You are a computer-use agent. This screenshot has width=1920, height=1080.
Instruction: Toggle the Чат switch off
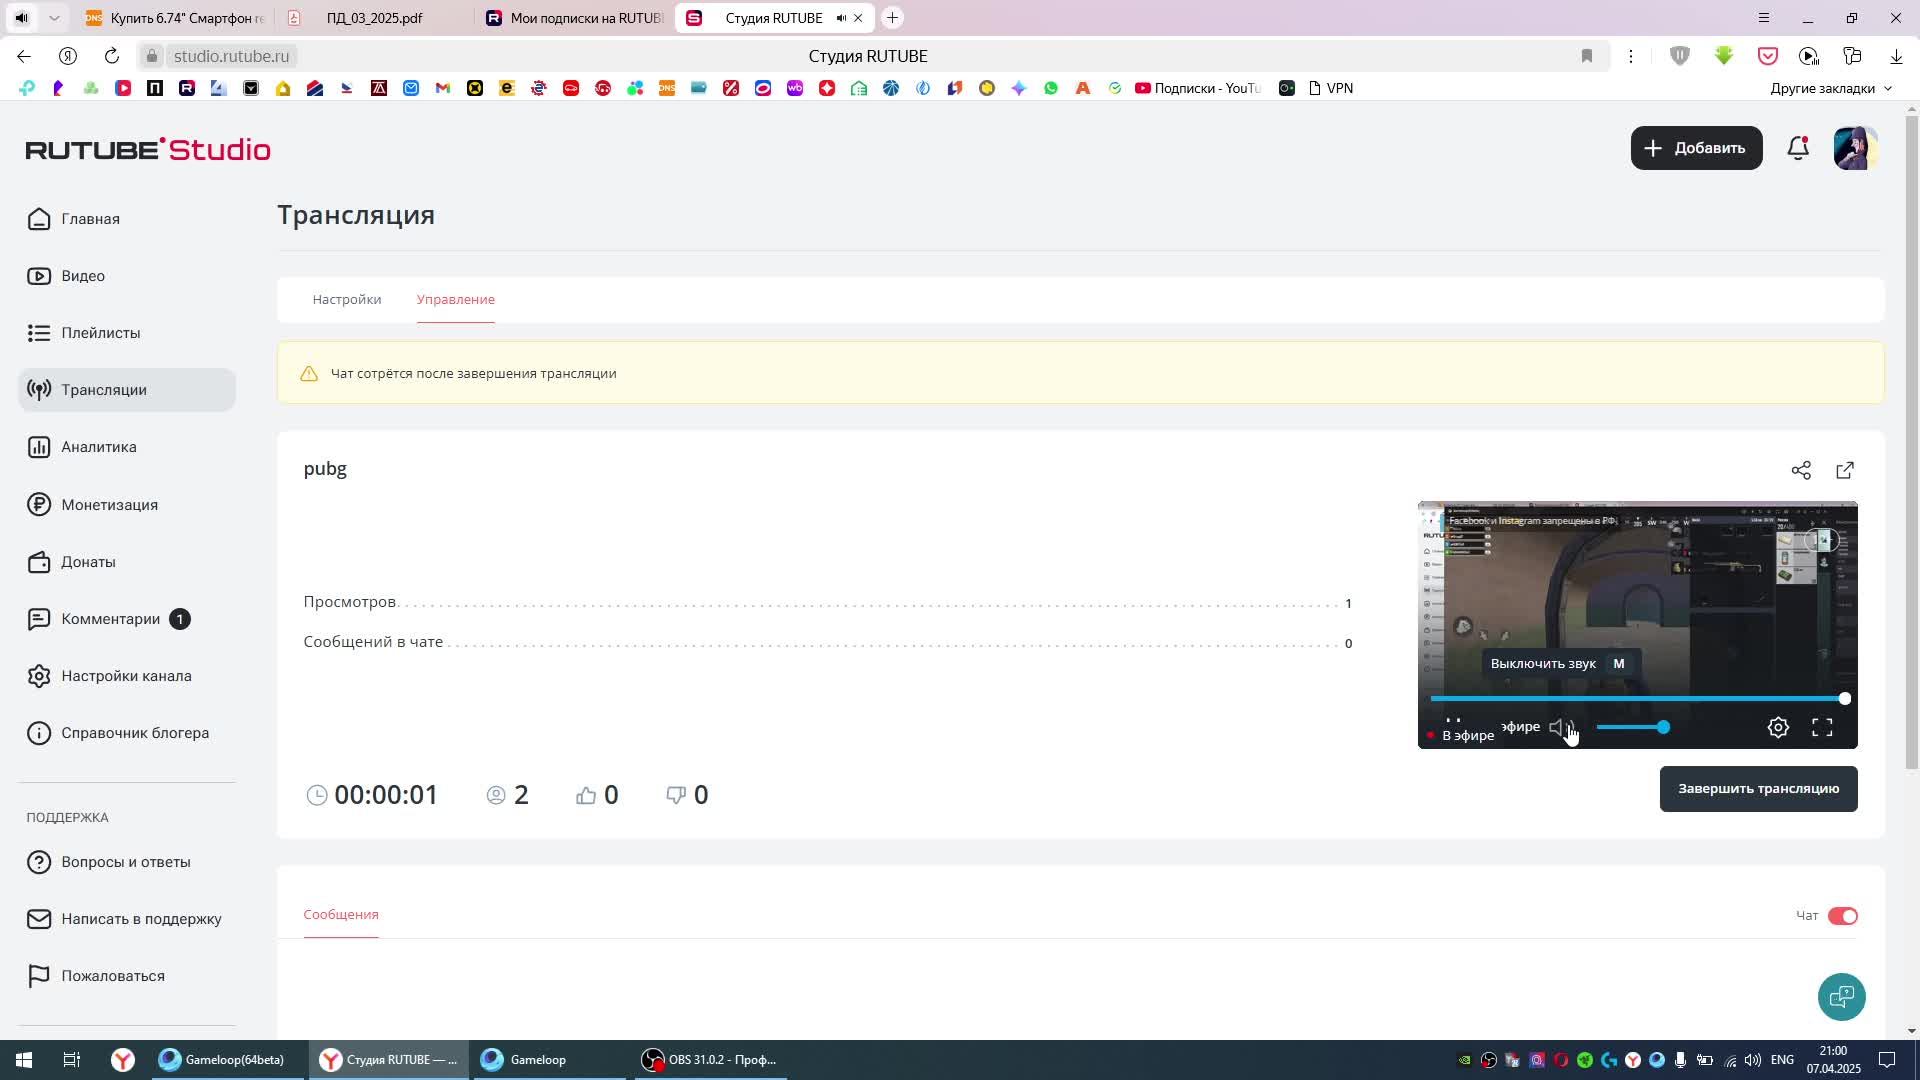[1842, 916]
